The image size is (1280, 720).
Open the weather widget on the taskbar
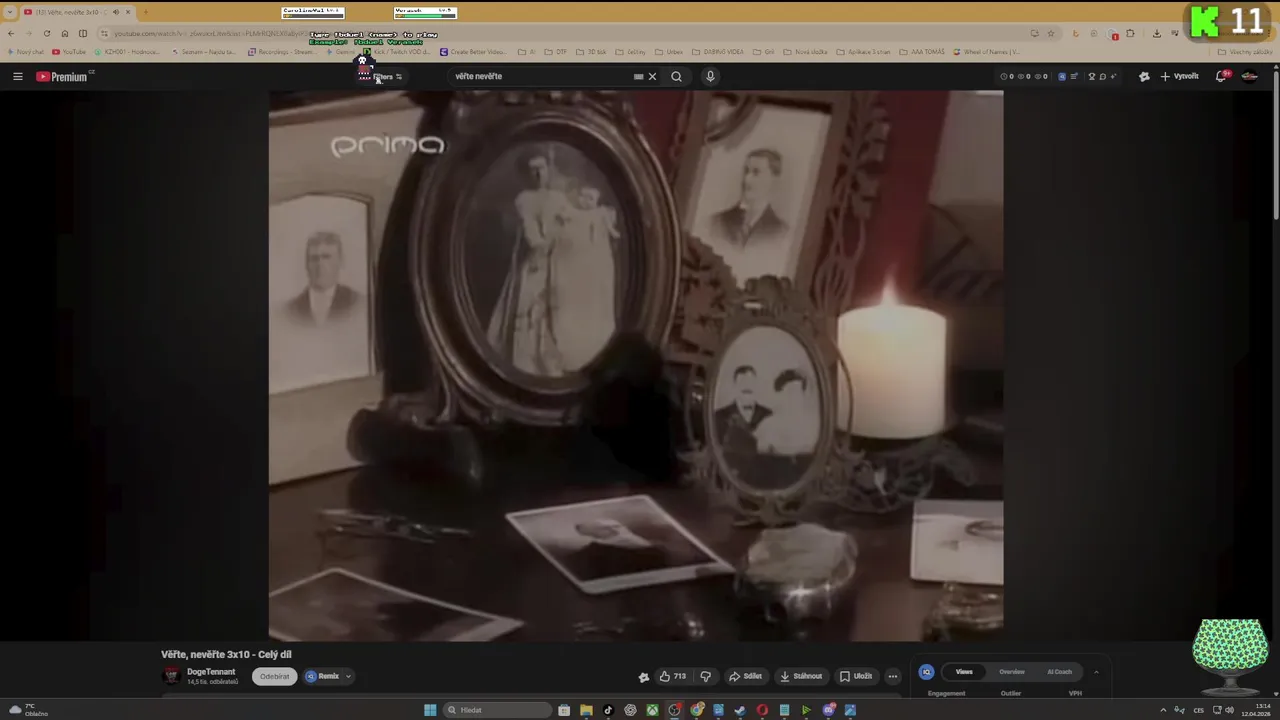point(28,710)
